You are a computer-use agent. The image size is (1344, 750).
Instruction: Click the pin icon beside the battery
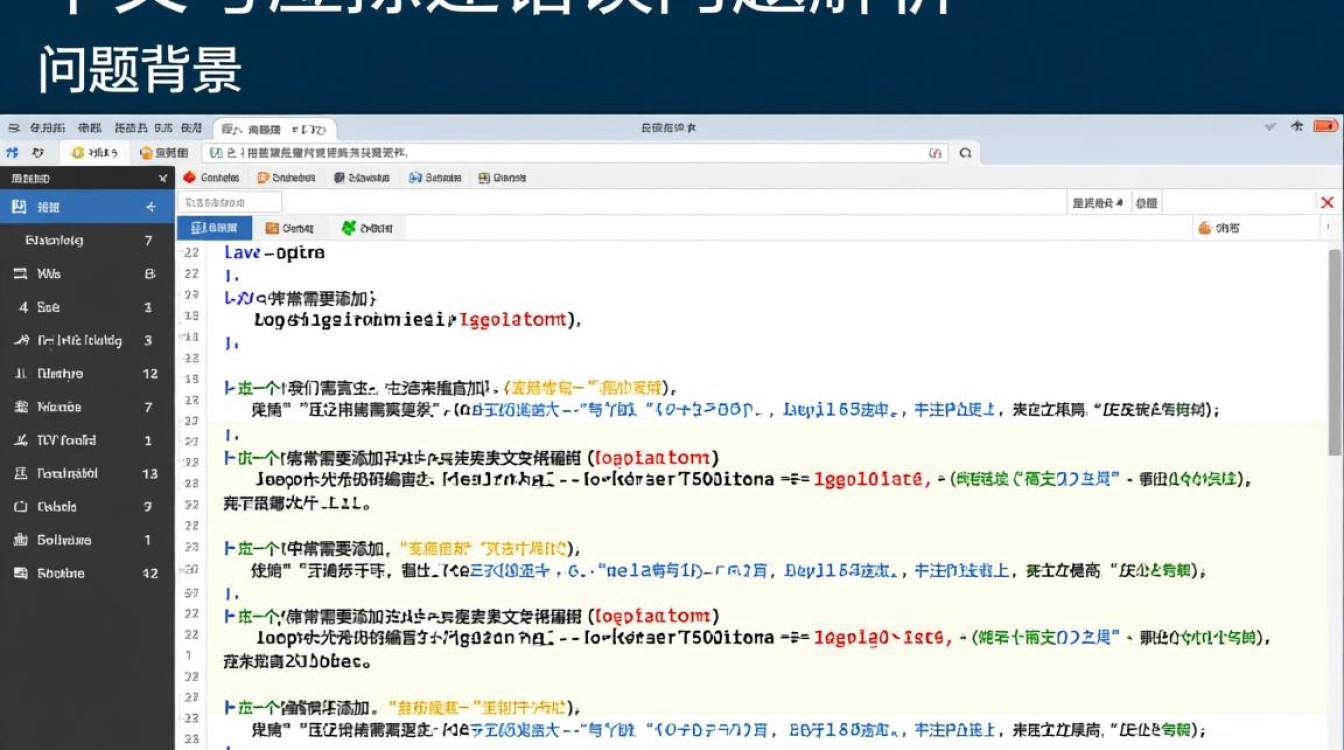click(1297, 126)
